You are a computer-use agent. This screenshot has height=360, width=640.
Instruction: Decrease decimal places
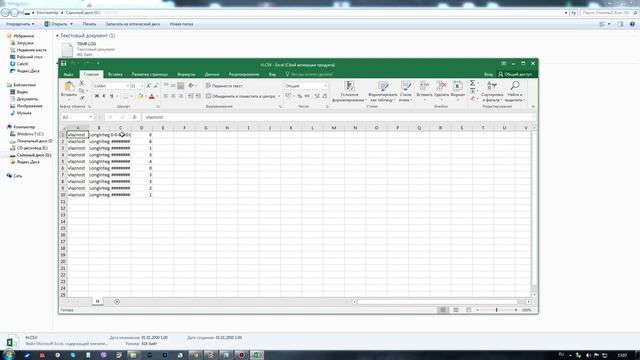(x=325, y=96)
